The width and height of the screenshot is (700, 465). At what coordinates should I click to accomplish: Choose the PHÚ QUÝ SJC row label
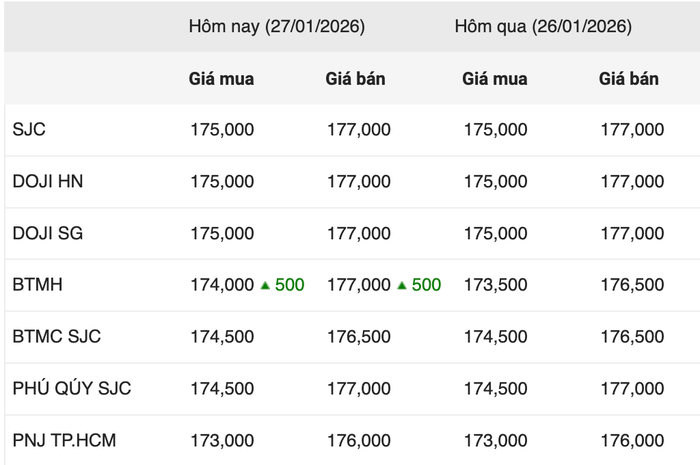(71, 388)
